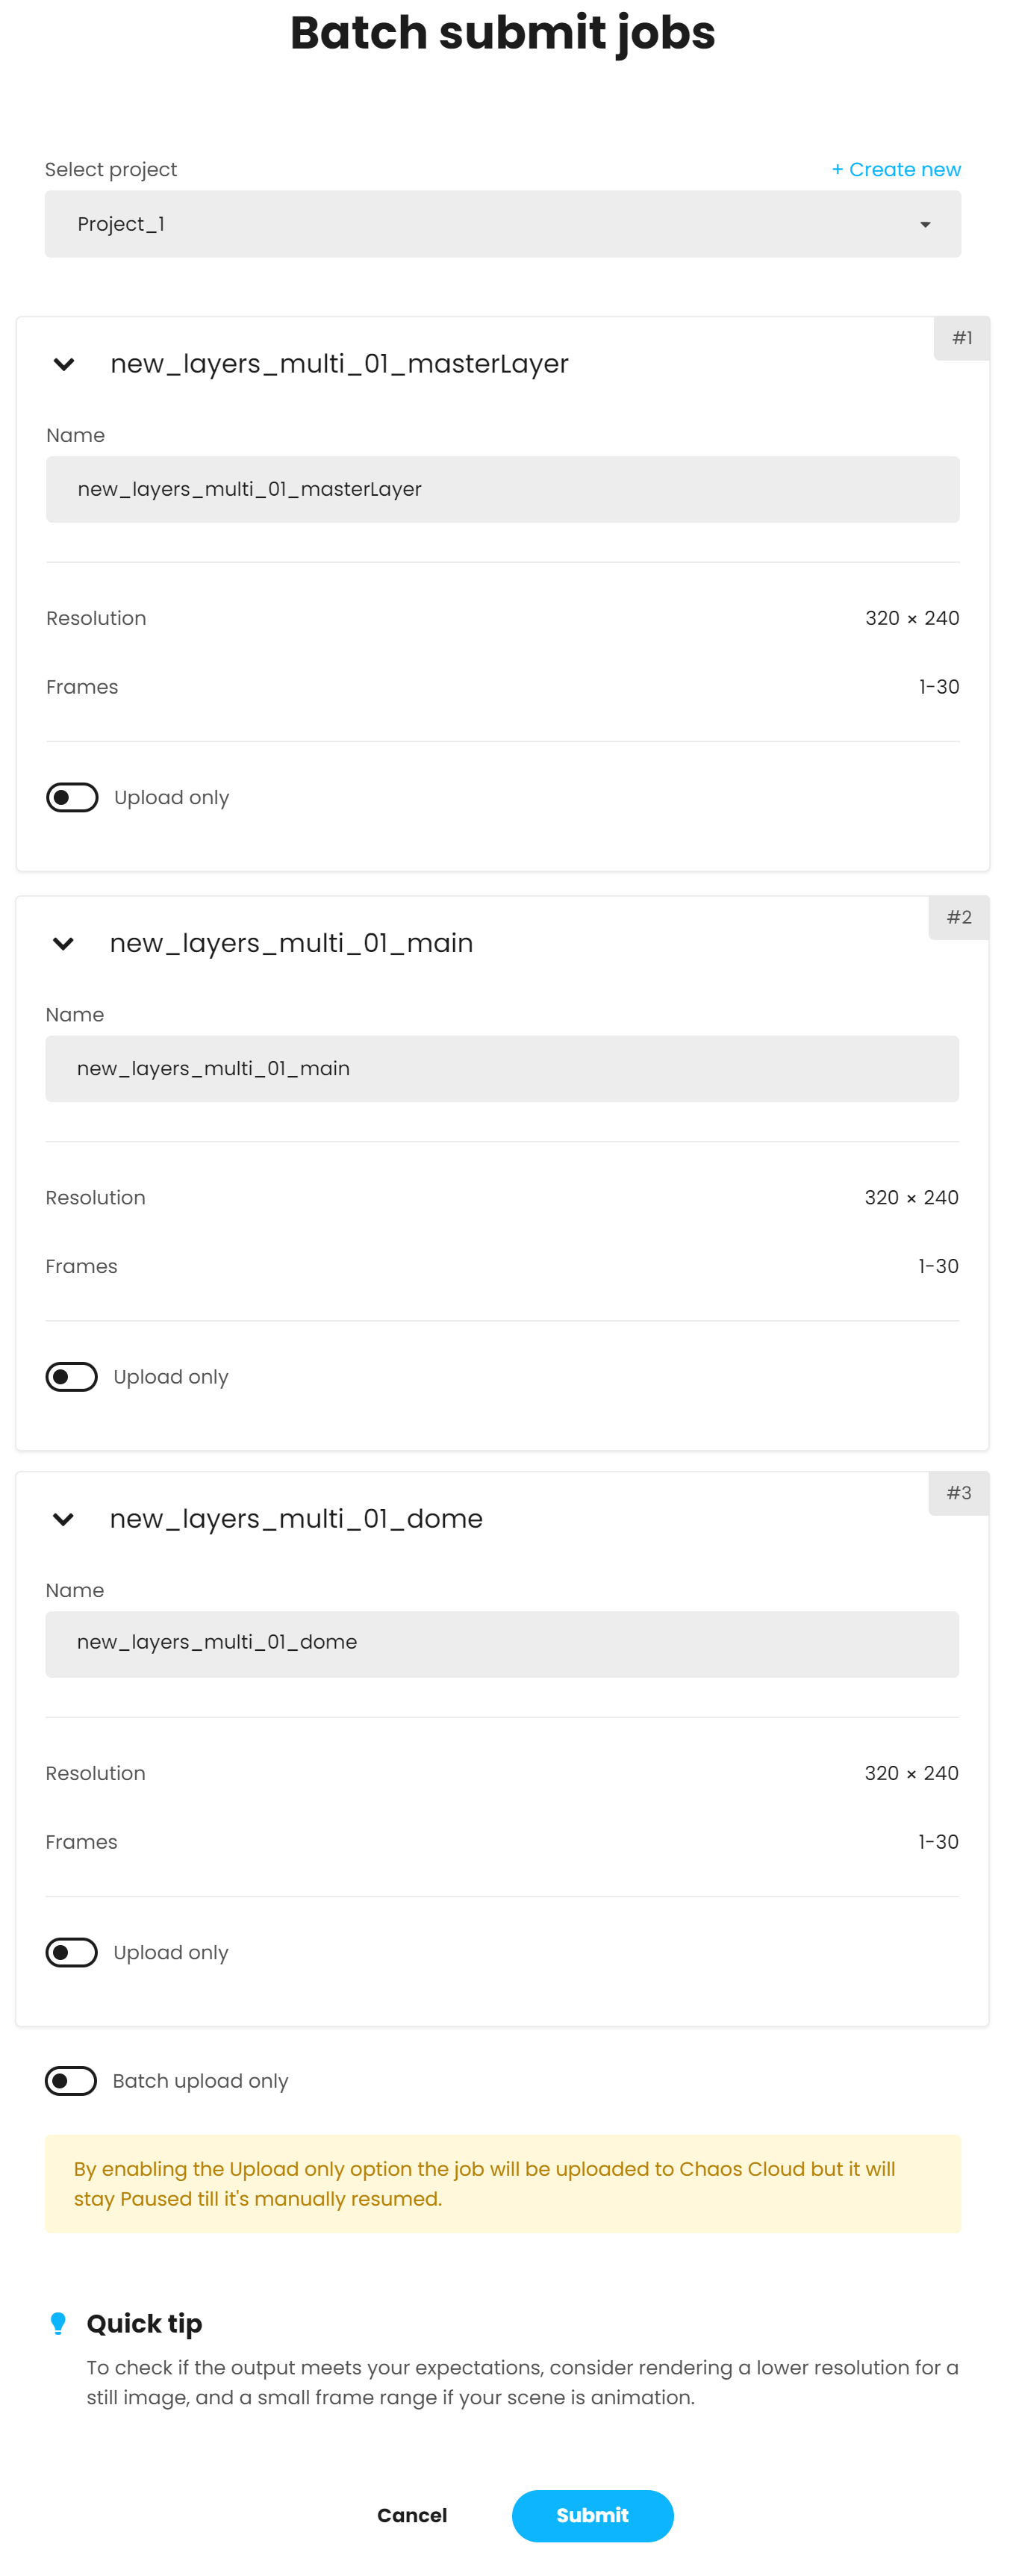Switch on Upload only for dome job
Viewport: 1013px width, 2576px height.
71,1952
